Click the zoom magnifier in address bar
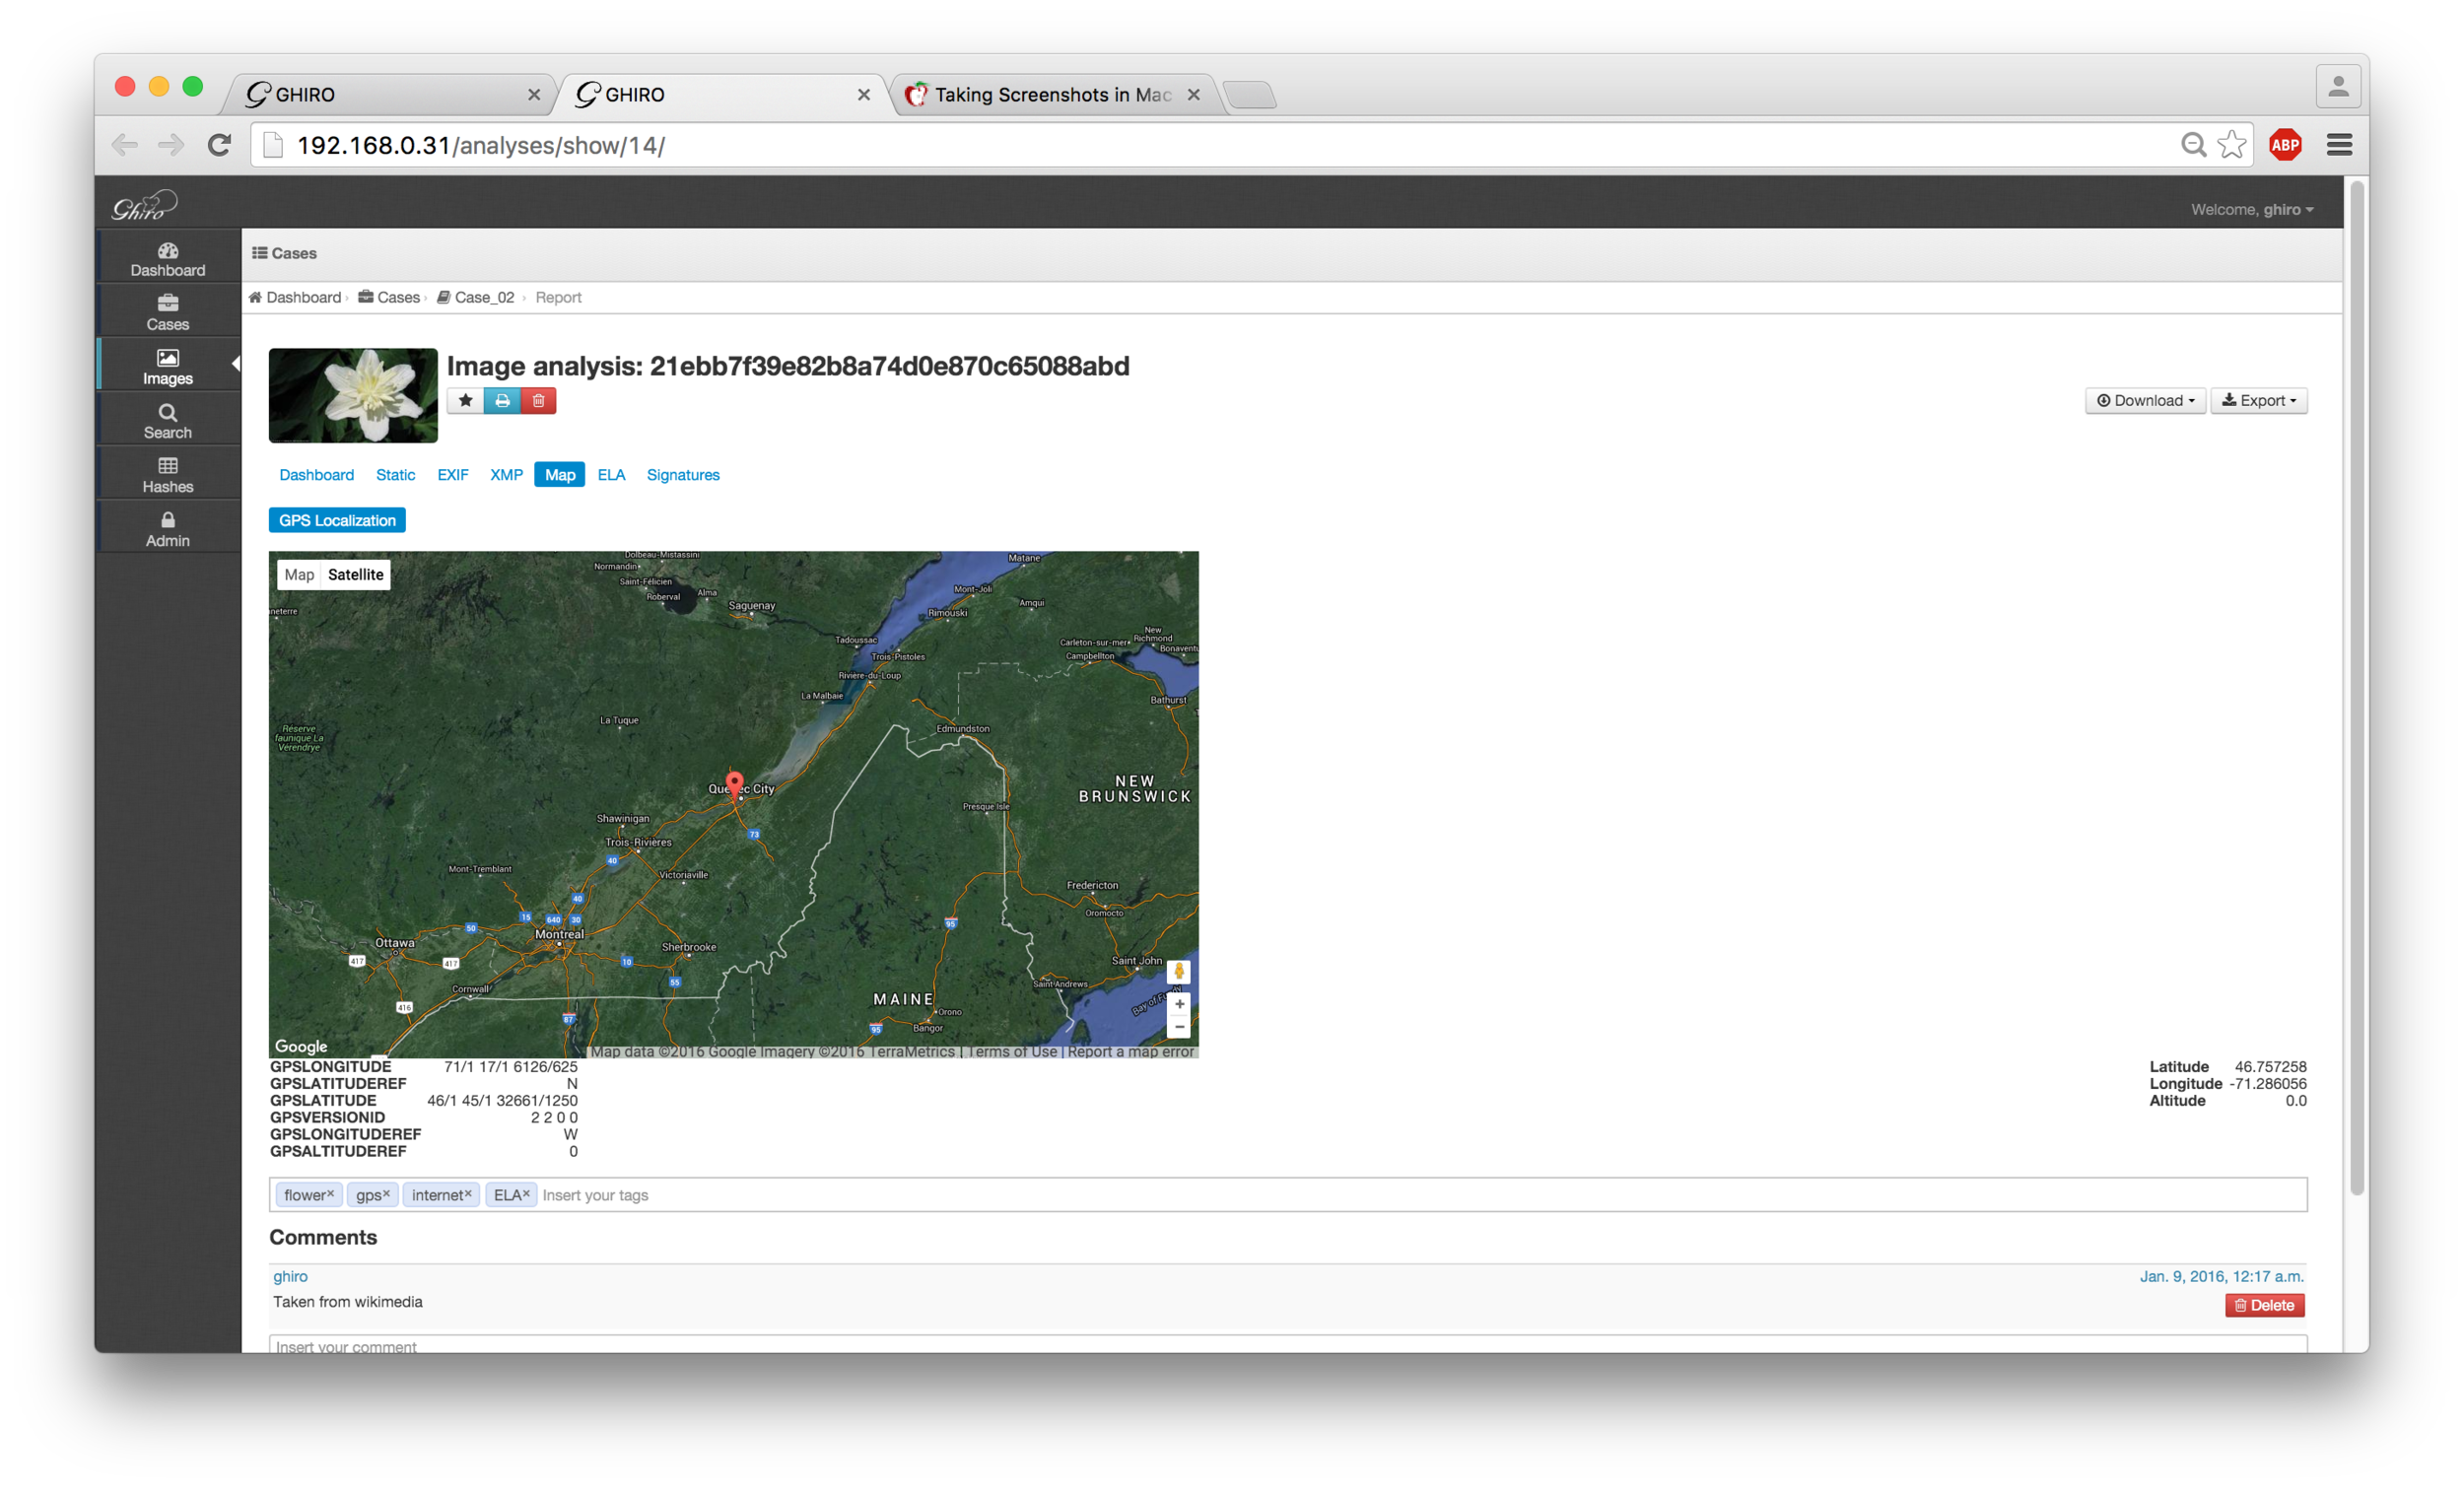2464x1488 pixels. (2193, 145)
